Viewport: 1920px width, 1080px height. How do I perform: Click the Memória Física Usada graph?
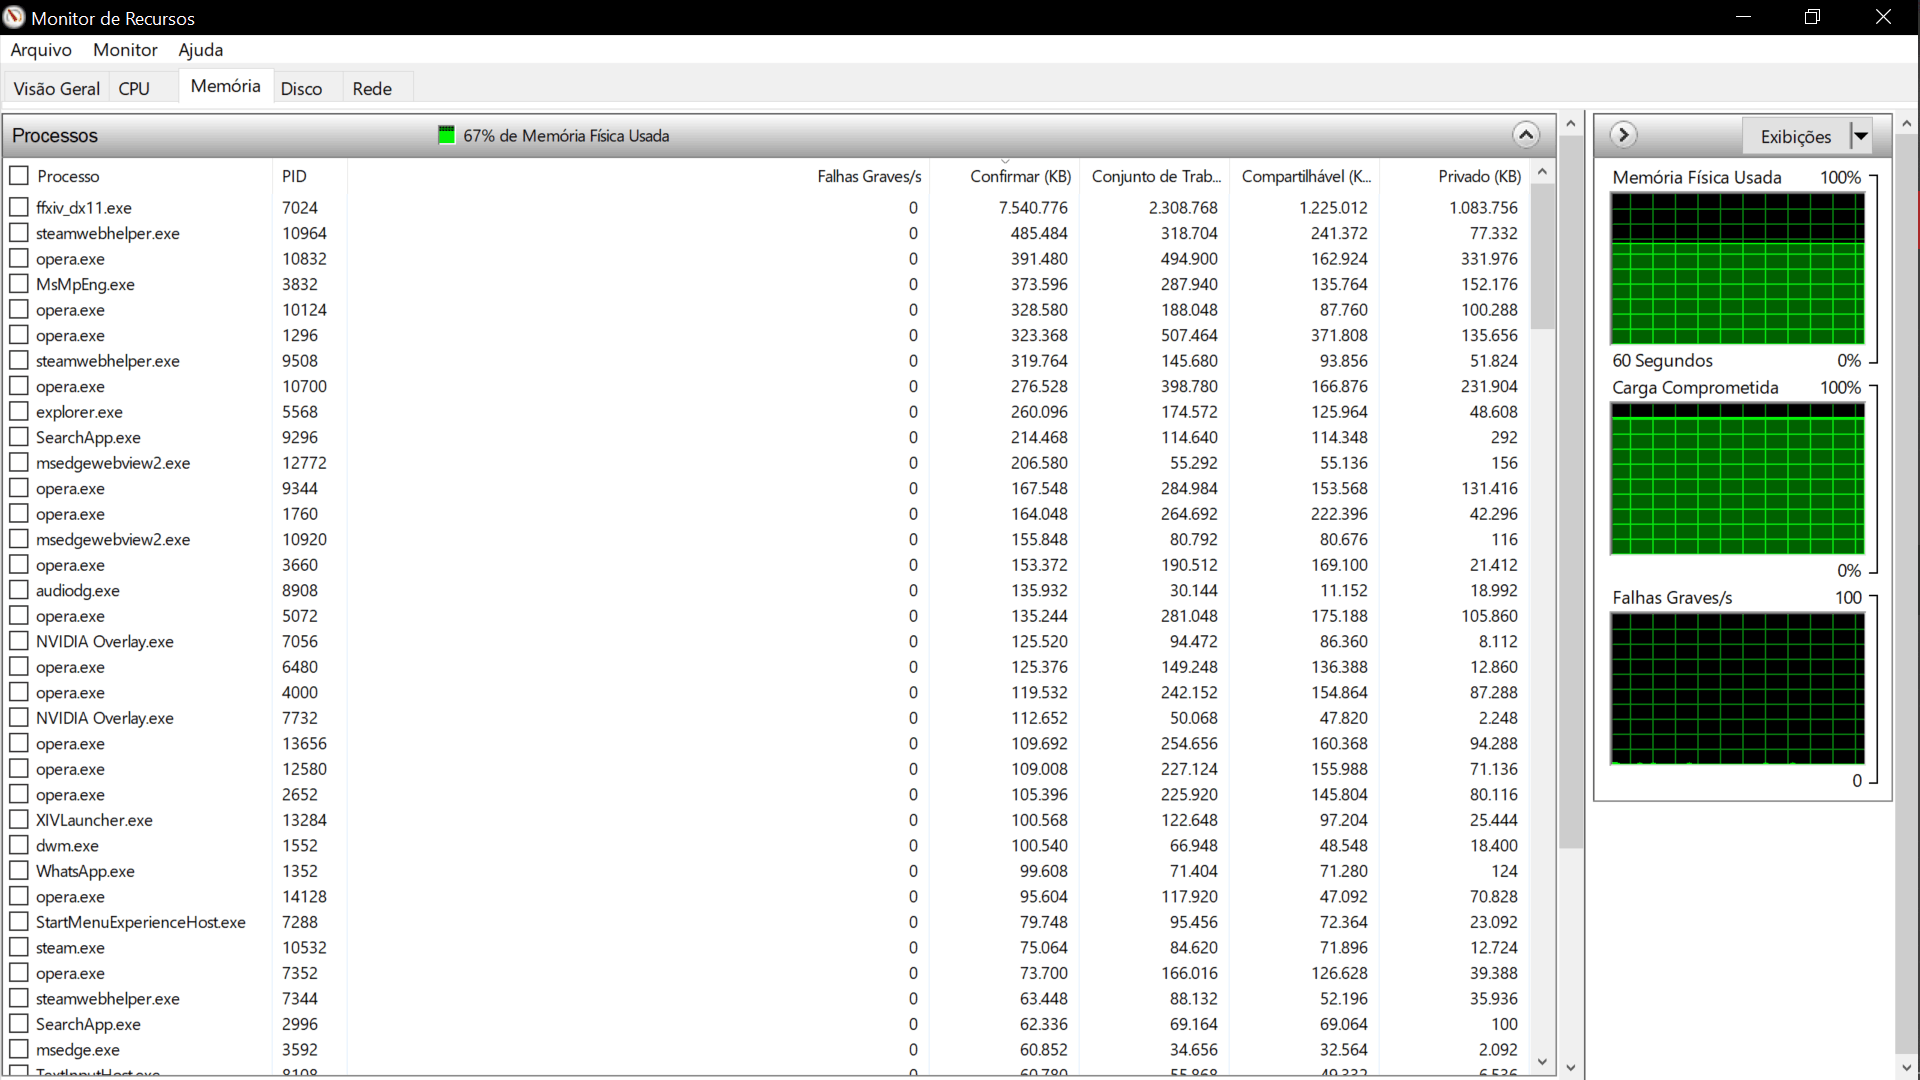tap(1737, 268)
